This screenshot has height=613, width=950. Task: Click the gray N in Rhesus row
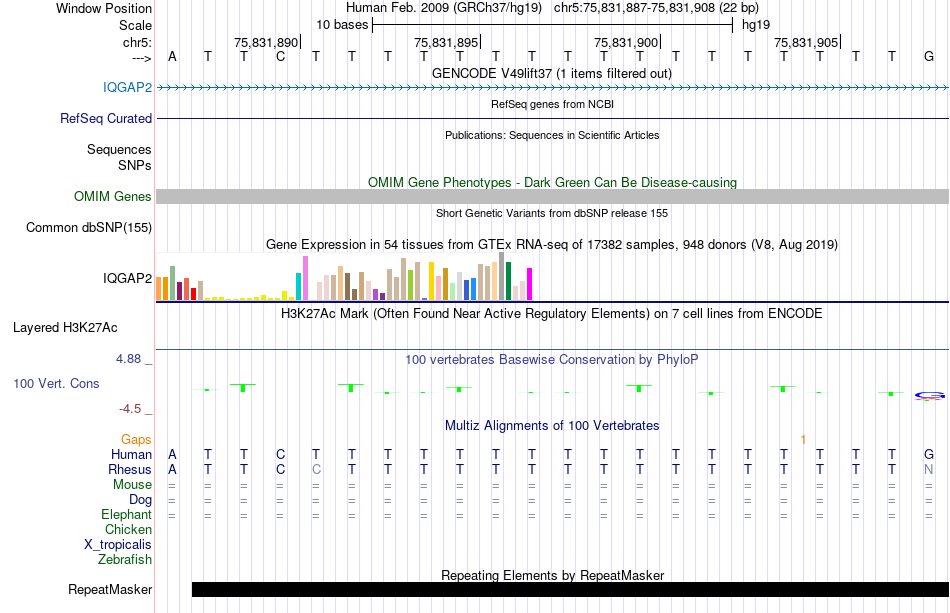click(x=929, y=469)
